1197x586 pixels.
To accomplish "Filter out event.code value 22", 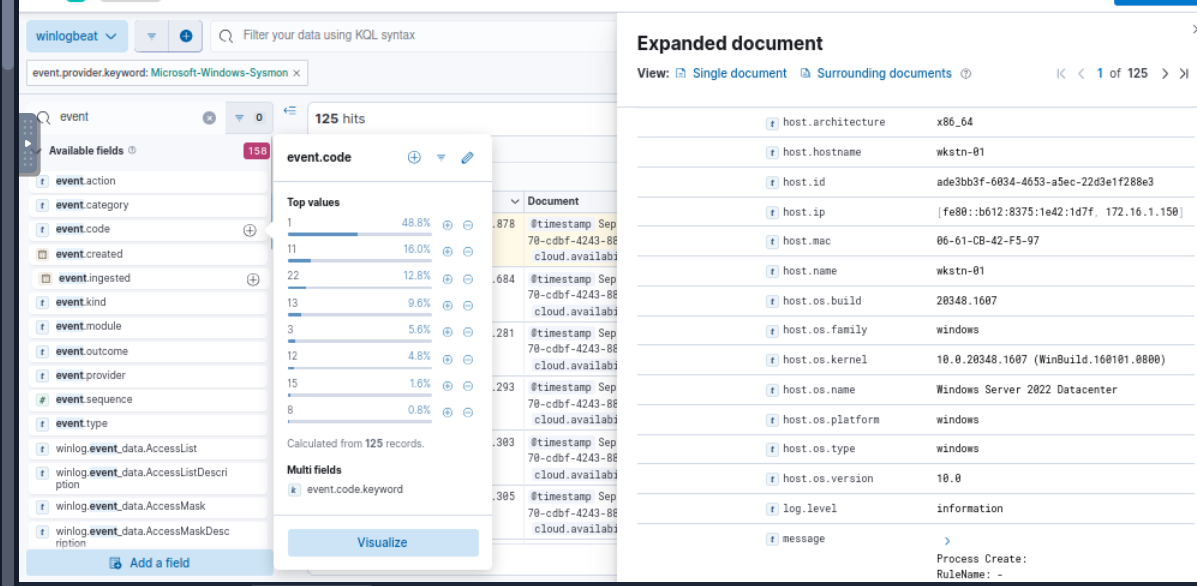I will pos(467,278).
